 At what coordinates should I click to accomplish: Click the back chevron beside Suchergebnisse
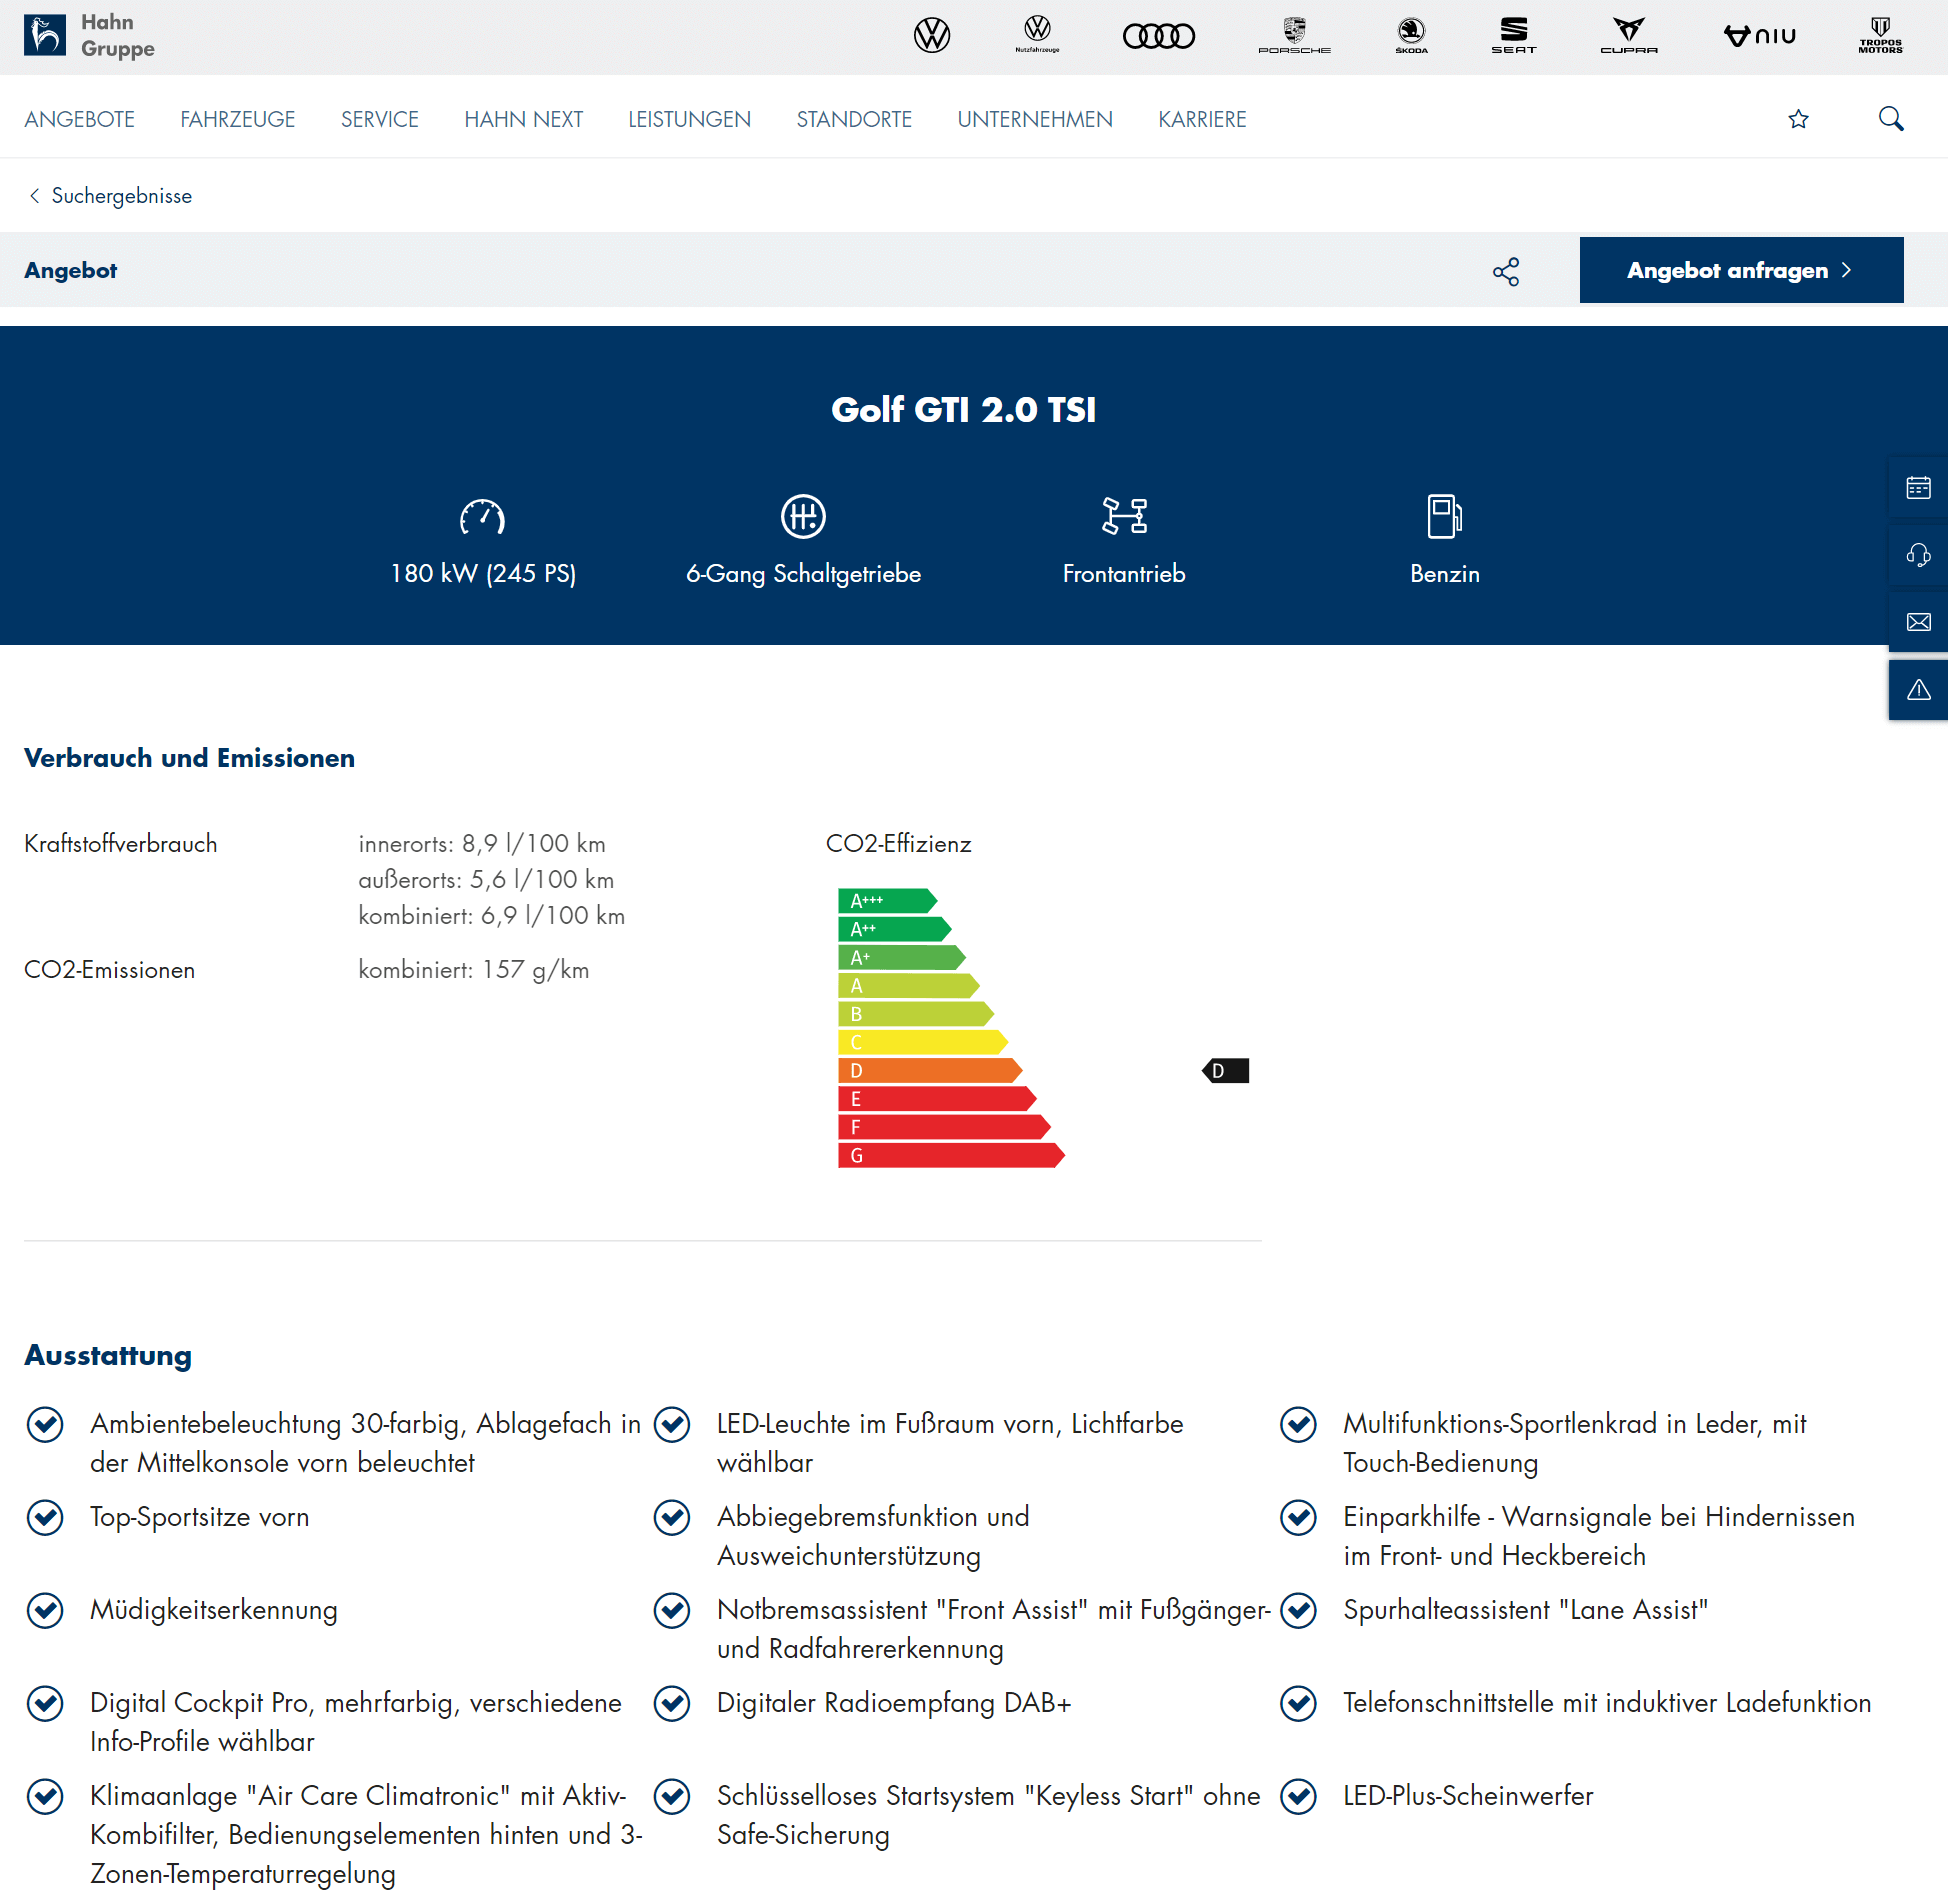pos(35,196)
